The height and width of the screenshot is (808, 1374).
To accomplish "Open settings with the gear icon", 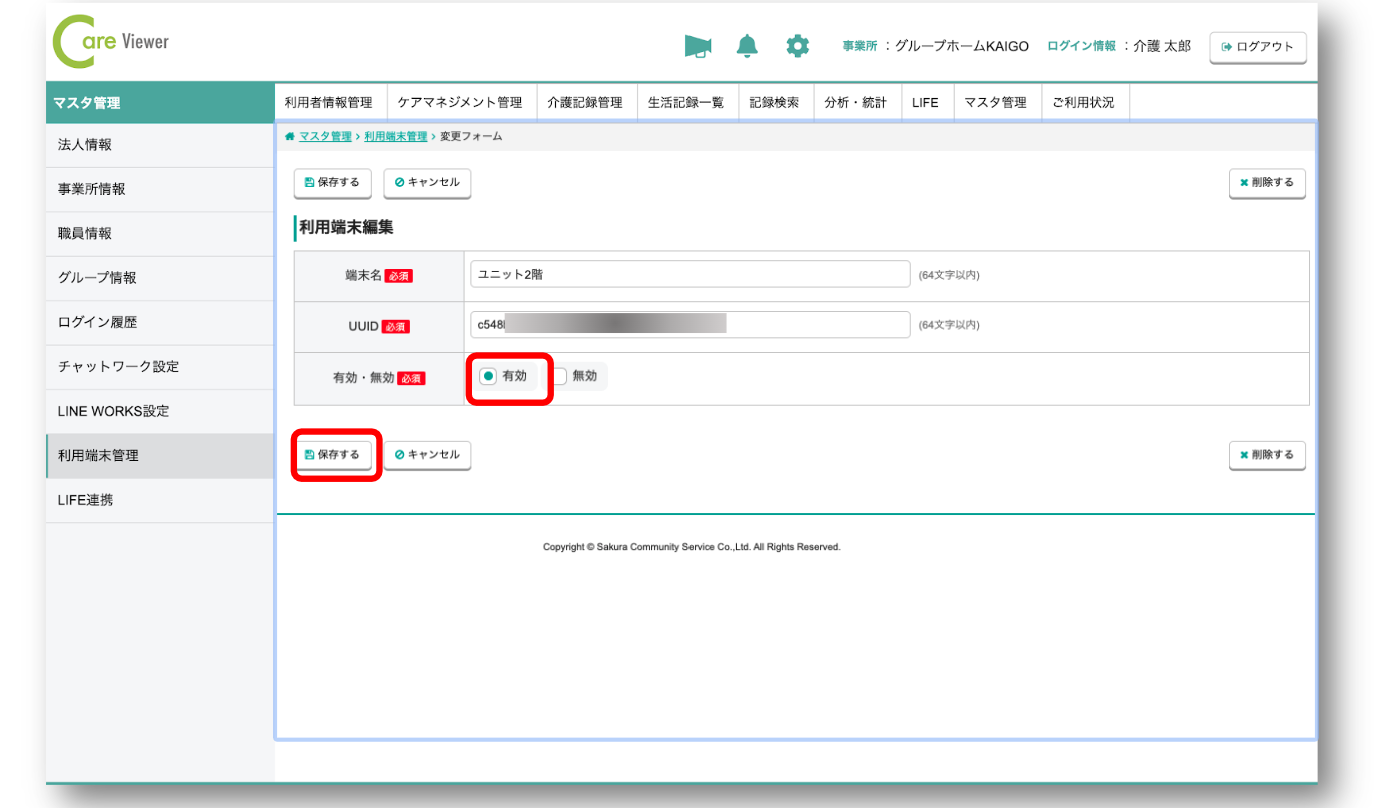I will pos(797,46).
